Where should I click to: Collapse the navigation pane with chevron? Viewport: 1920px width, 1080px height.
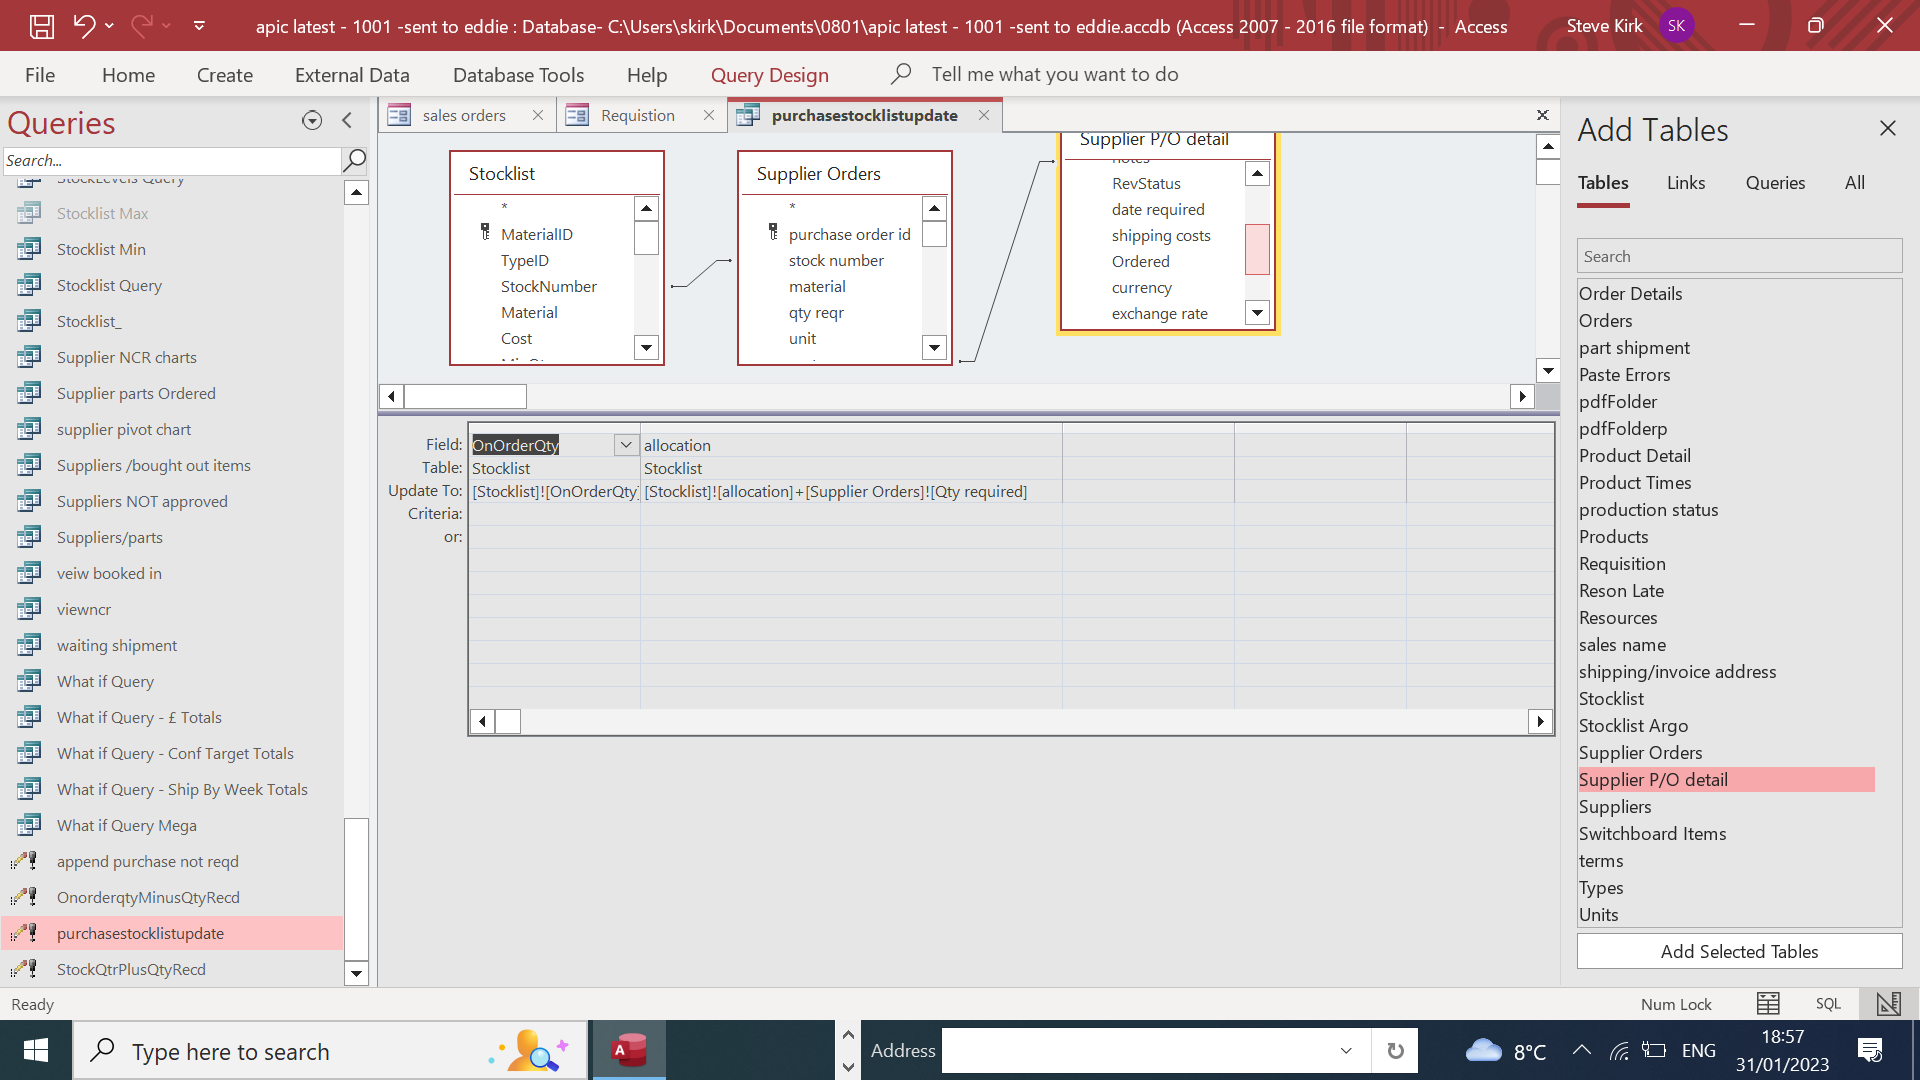pyautogui.click(x=347, y=121)
